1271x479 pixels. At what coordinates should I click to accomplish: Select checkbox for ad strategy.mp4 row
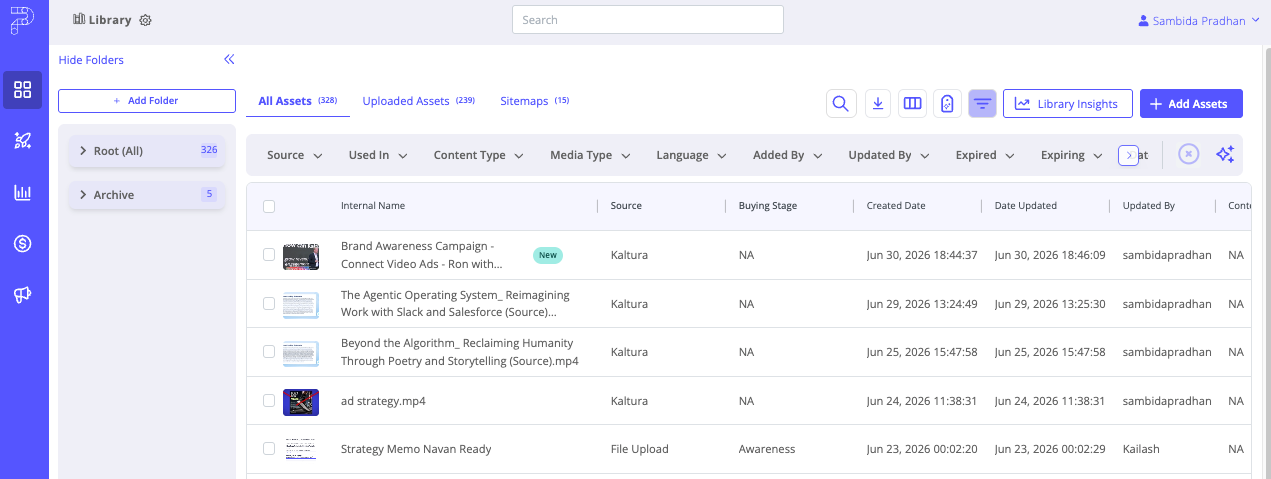coord(269,400)
